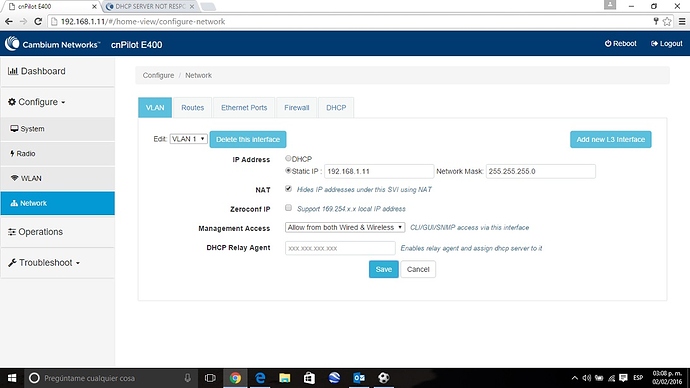Image resolution: width=690 pixels, height=388 pixels.
Task: Open the System configuration section
Action: pyautogui.click(x=58, y=129)
